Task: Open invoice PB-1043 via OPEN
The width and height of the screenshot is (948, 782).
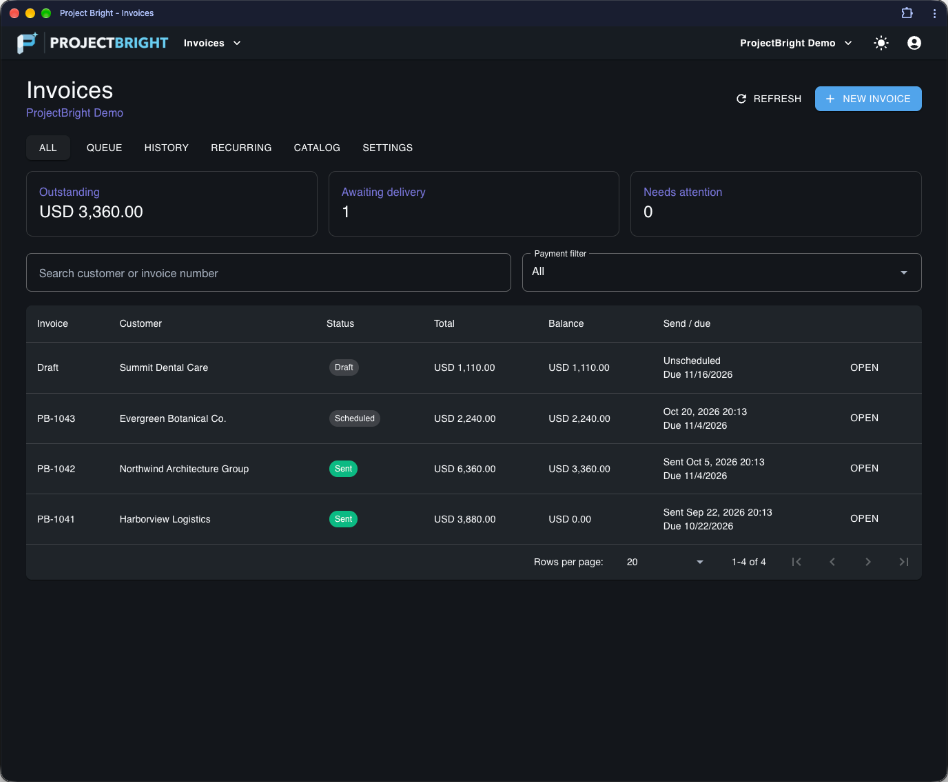Action: 864,418
